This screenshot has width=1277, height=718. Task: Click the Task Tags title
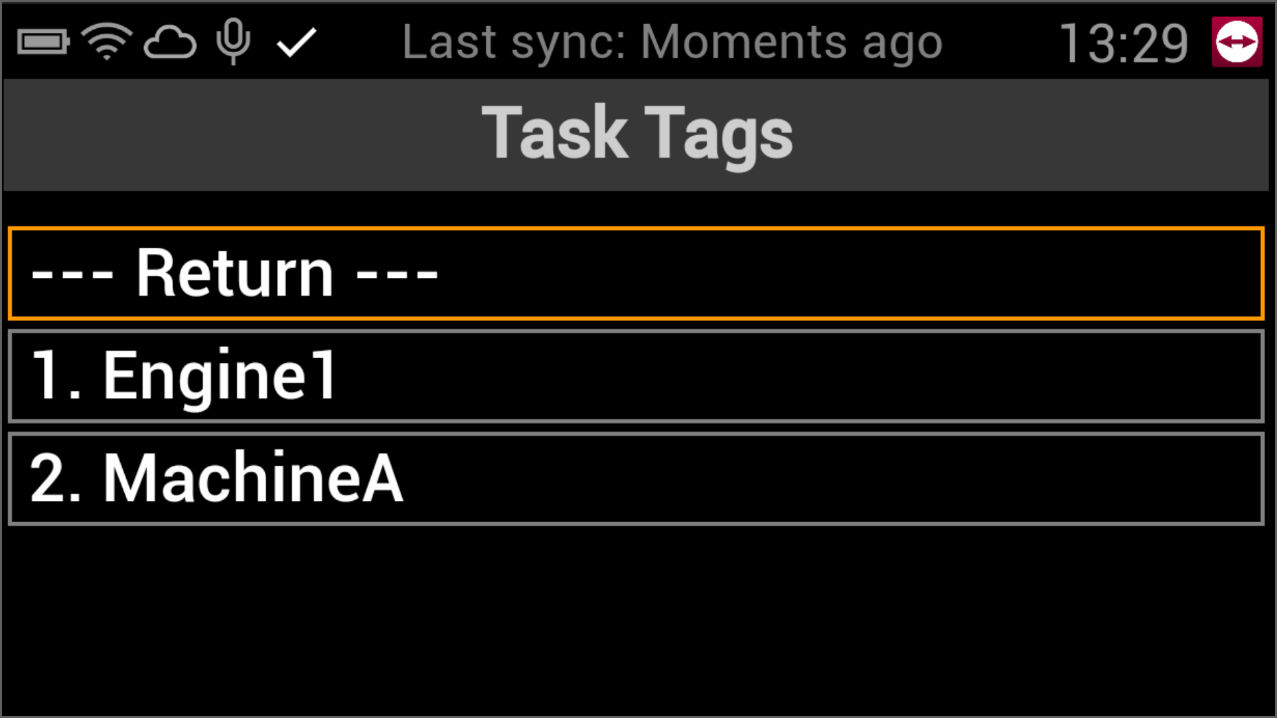638,133
